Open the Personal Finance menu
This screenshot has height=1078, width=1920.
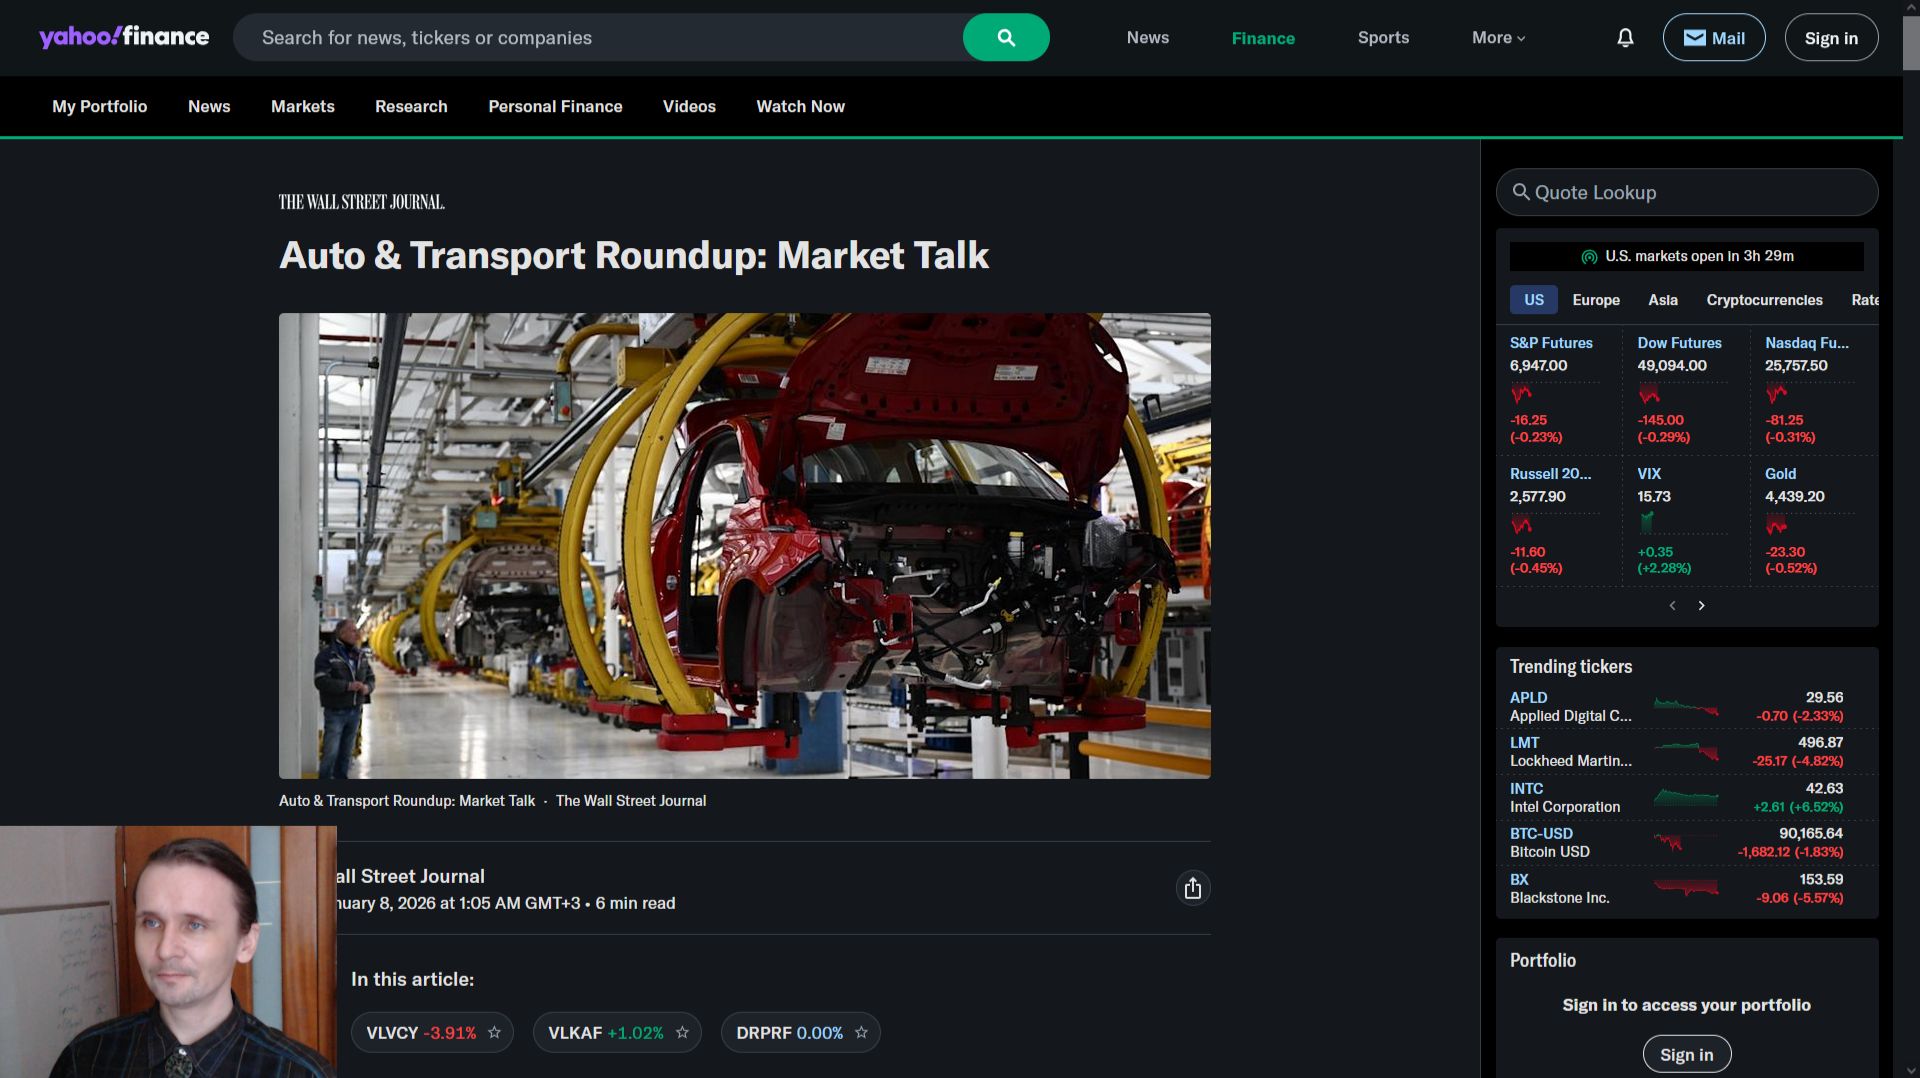click(x=555, y=106)
